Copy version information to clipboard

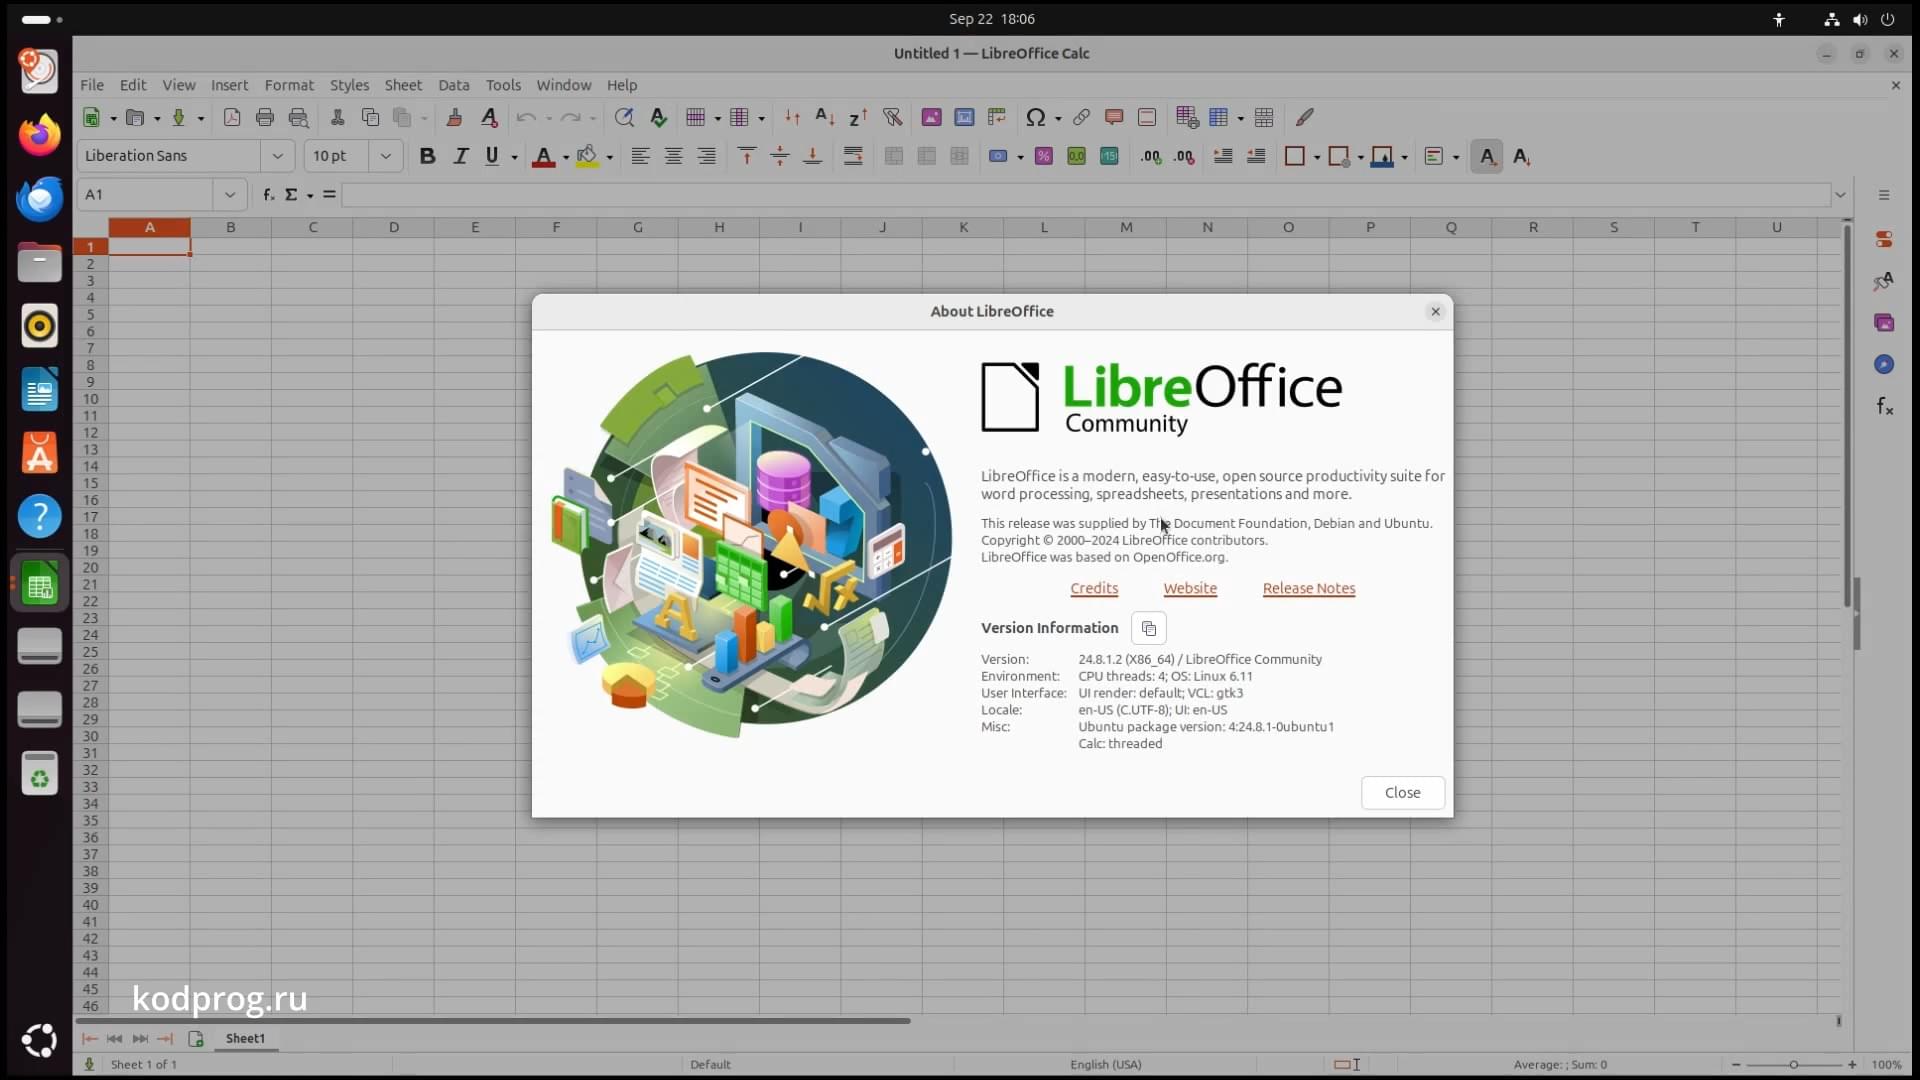[1149, 628]
